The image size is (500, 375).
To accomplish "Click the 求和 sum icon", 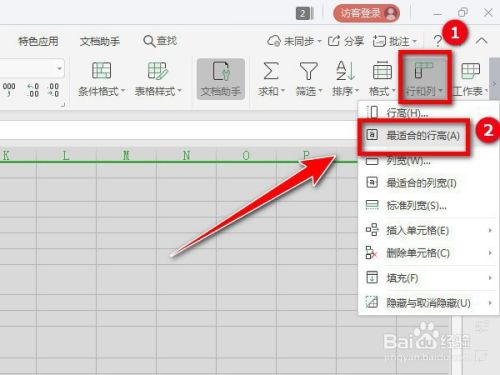I will click(271, 71).
